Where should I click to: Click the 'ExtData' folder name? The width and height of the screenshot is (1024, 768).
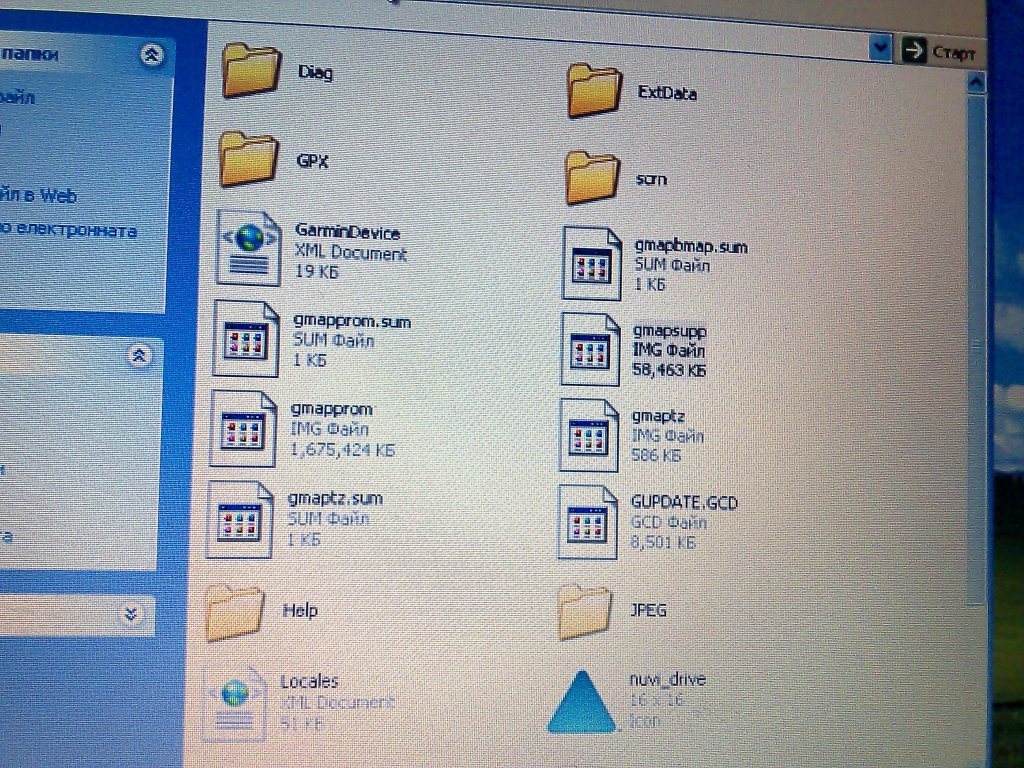point(667,92)
